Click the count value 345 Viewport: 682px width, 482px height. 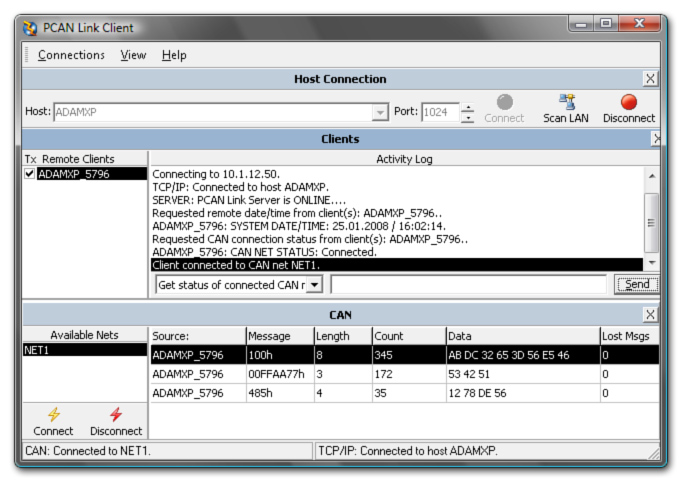(383, 355)
